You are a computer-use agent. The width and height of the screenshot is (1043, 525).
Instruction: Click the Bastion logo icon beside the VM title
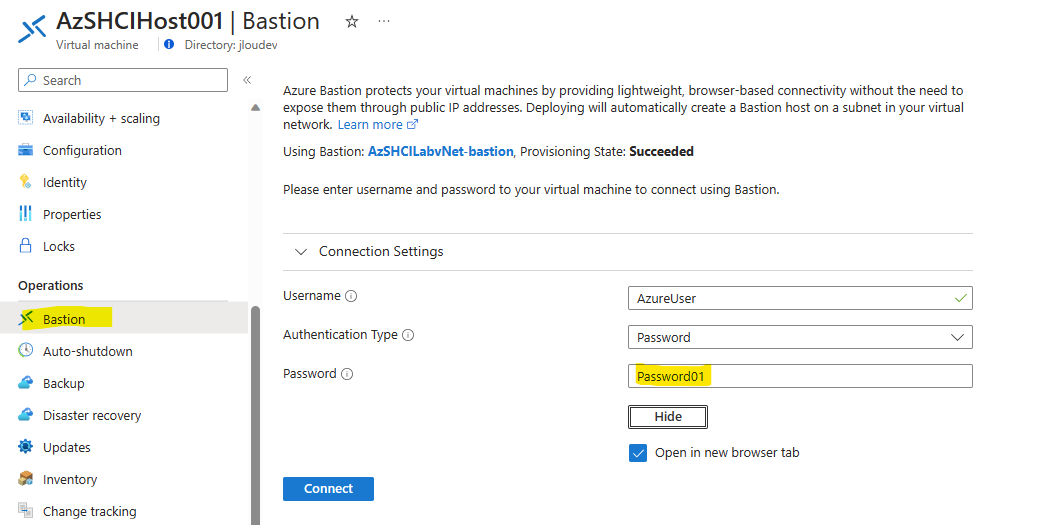click(x=31, y=29)
